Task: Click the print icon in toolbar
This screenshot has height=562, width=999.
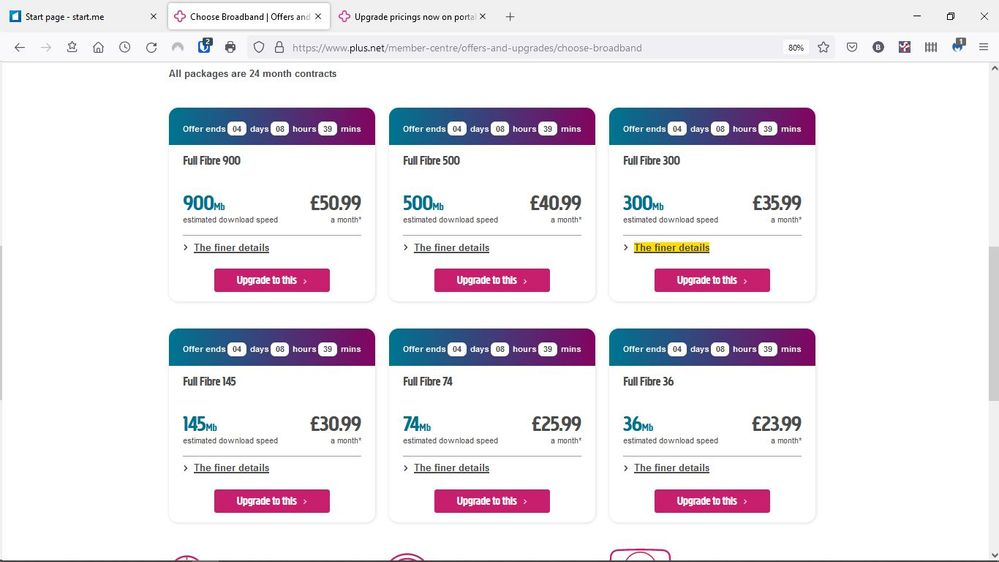Action: 230,47
